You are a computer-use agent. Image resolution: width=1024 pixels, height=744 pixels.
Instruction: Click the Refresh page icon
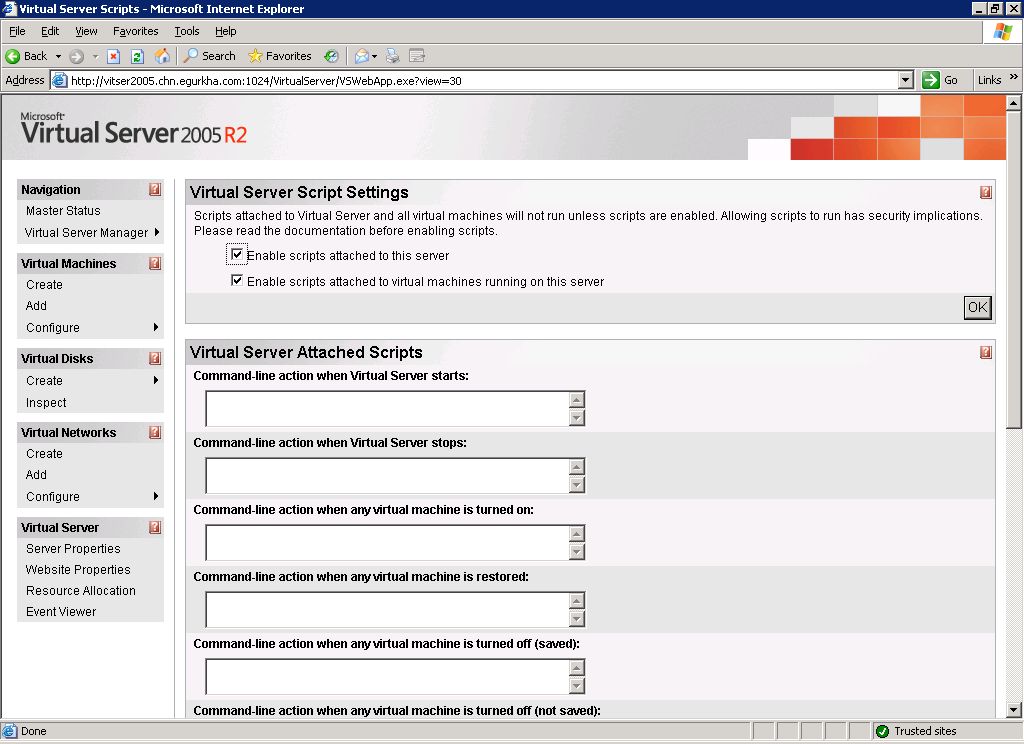coord(137,56)
